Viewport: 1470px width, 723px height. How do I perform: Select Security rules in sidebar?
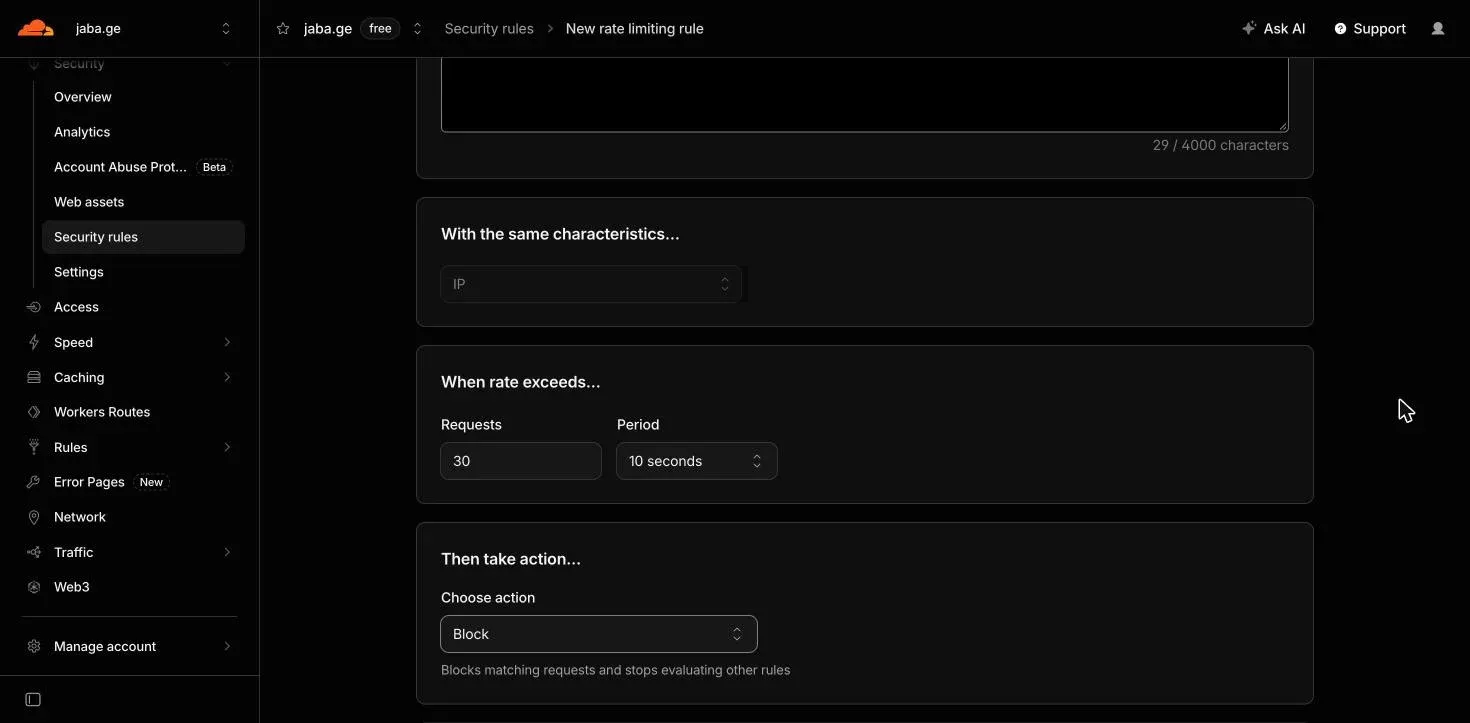[x=143, y=237]
